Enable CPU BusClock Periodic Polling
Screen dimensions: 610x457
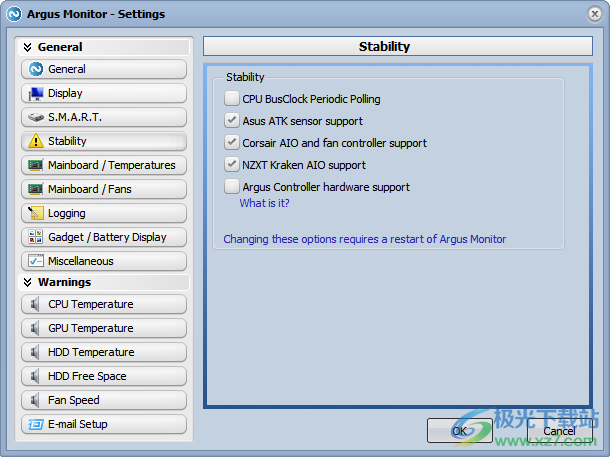click(x=231, y=98)
